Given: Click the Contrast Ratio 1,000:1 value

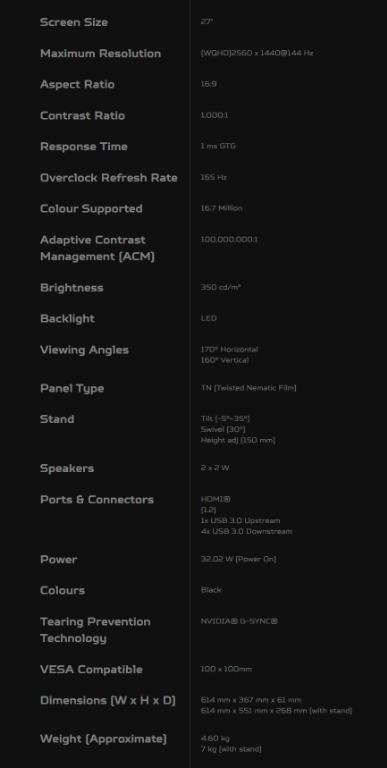Looking at the screenshot, I should (215, 115).
